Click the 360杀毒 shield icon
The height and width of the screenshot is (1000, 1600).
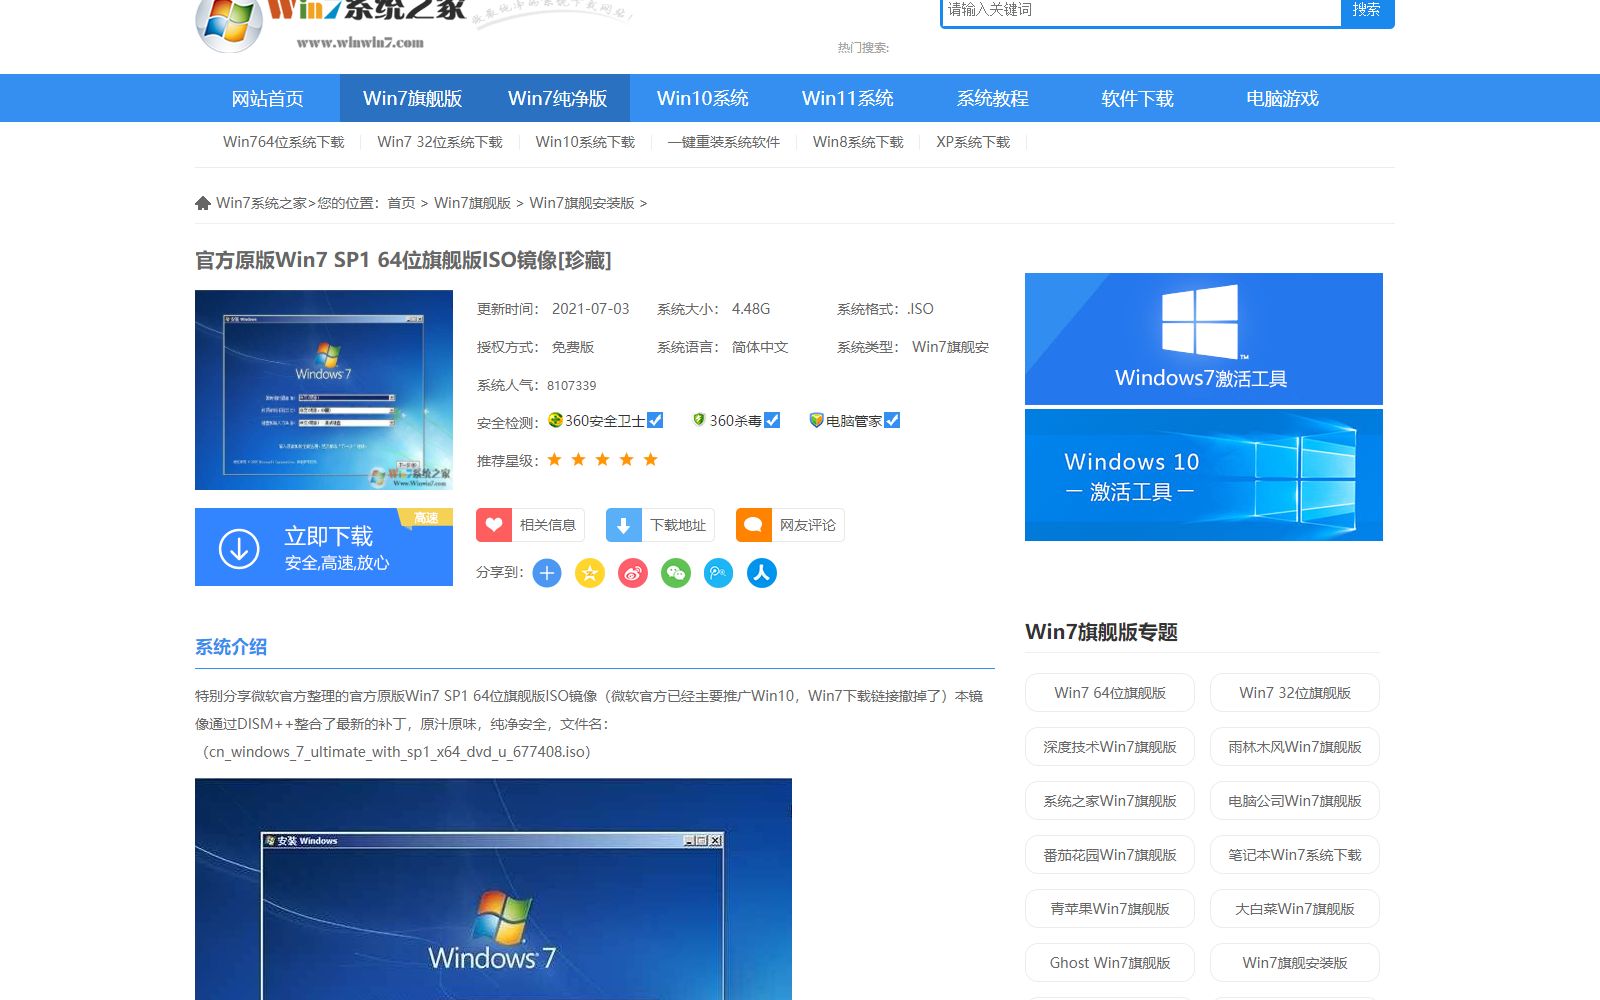[699, 420]
